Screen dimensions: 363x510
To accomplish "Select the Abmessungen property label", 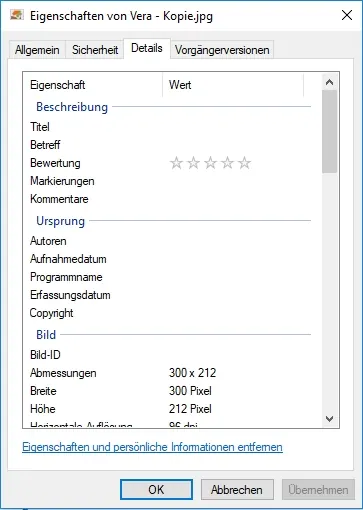I will 63,373.
